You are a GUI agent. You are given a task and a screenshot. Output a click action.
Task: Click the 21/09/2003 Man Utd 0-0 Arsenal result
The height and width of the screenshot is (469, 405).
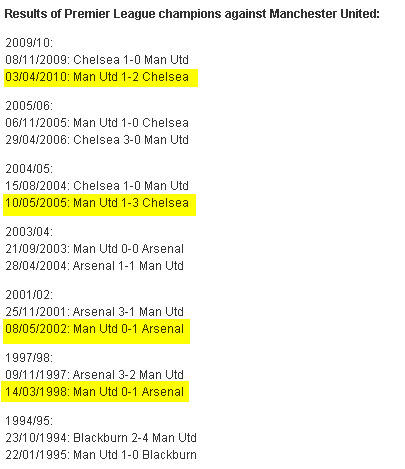95,249
